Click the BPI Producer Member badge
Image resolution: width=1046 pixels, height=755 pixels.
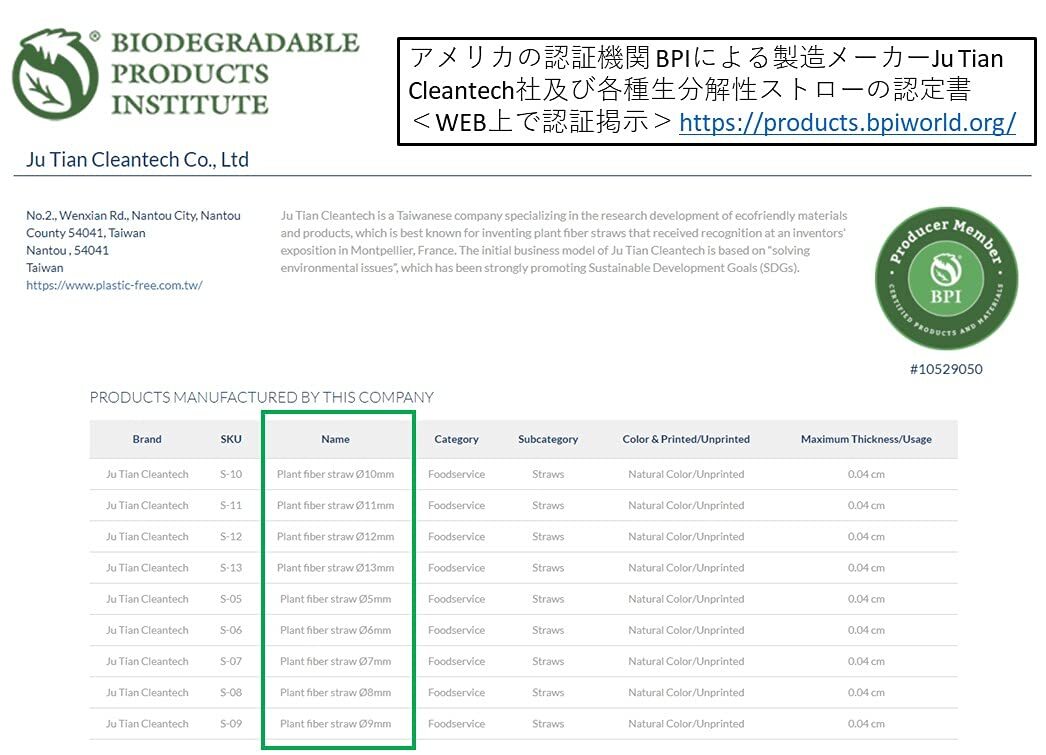946,278
